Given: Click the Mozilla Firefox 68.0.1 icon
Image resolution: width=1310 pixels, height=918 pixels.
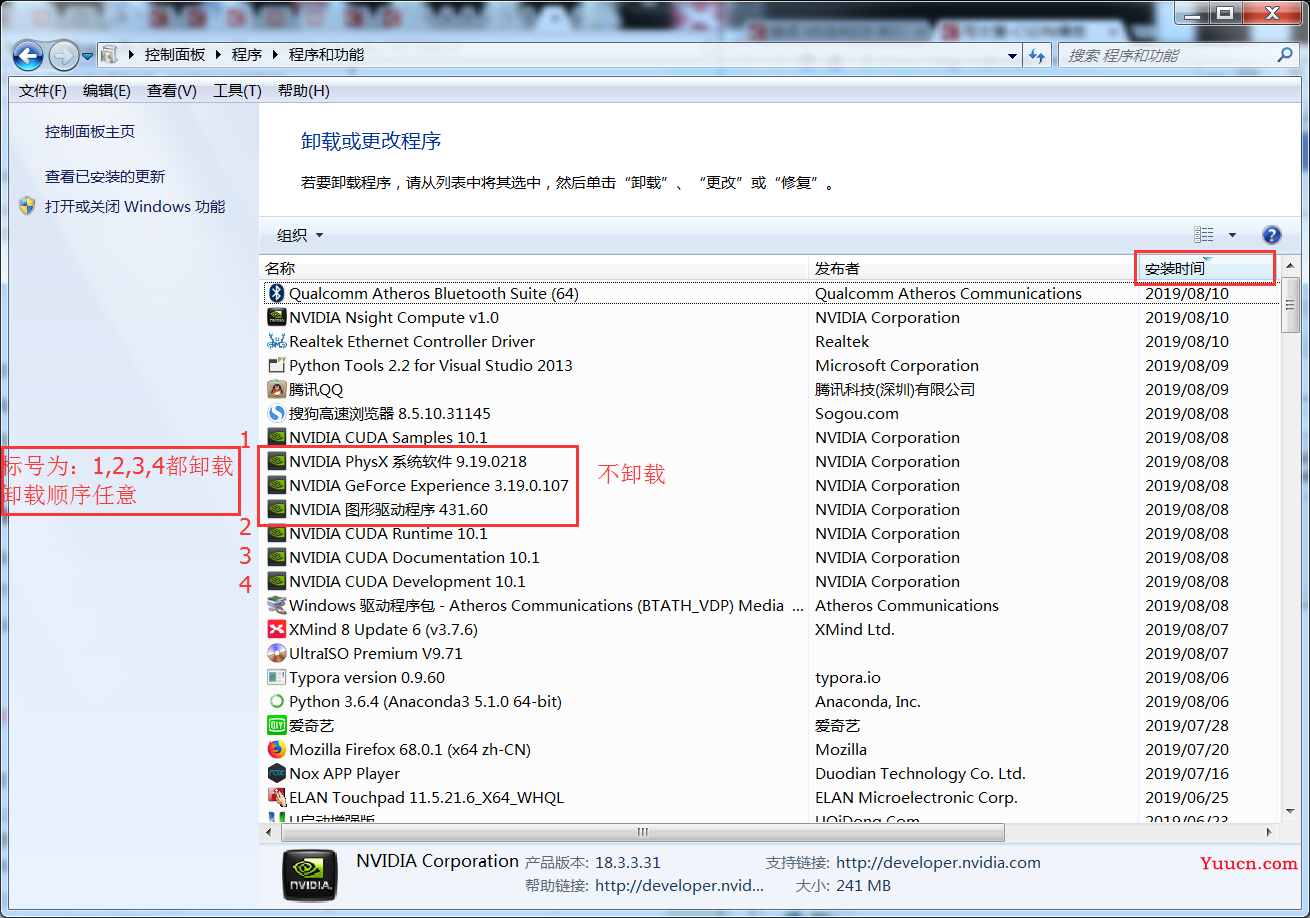Looking at the screenshot, I should click(277, 750).
